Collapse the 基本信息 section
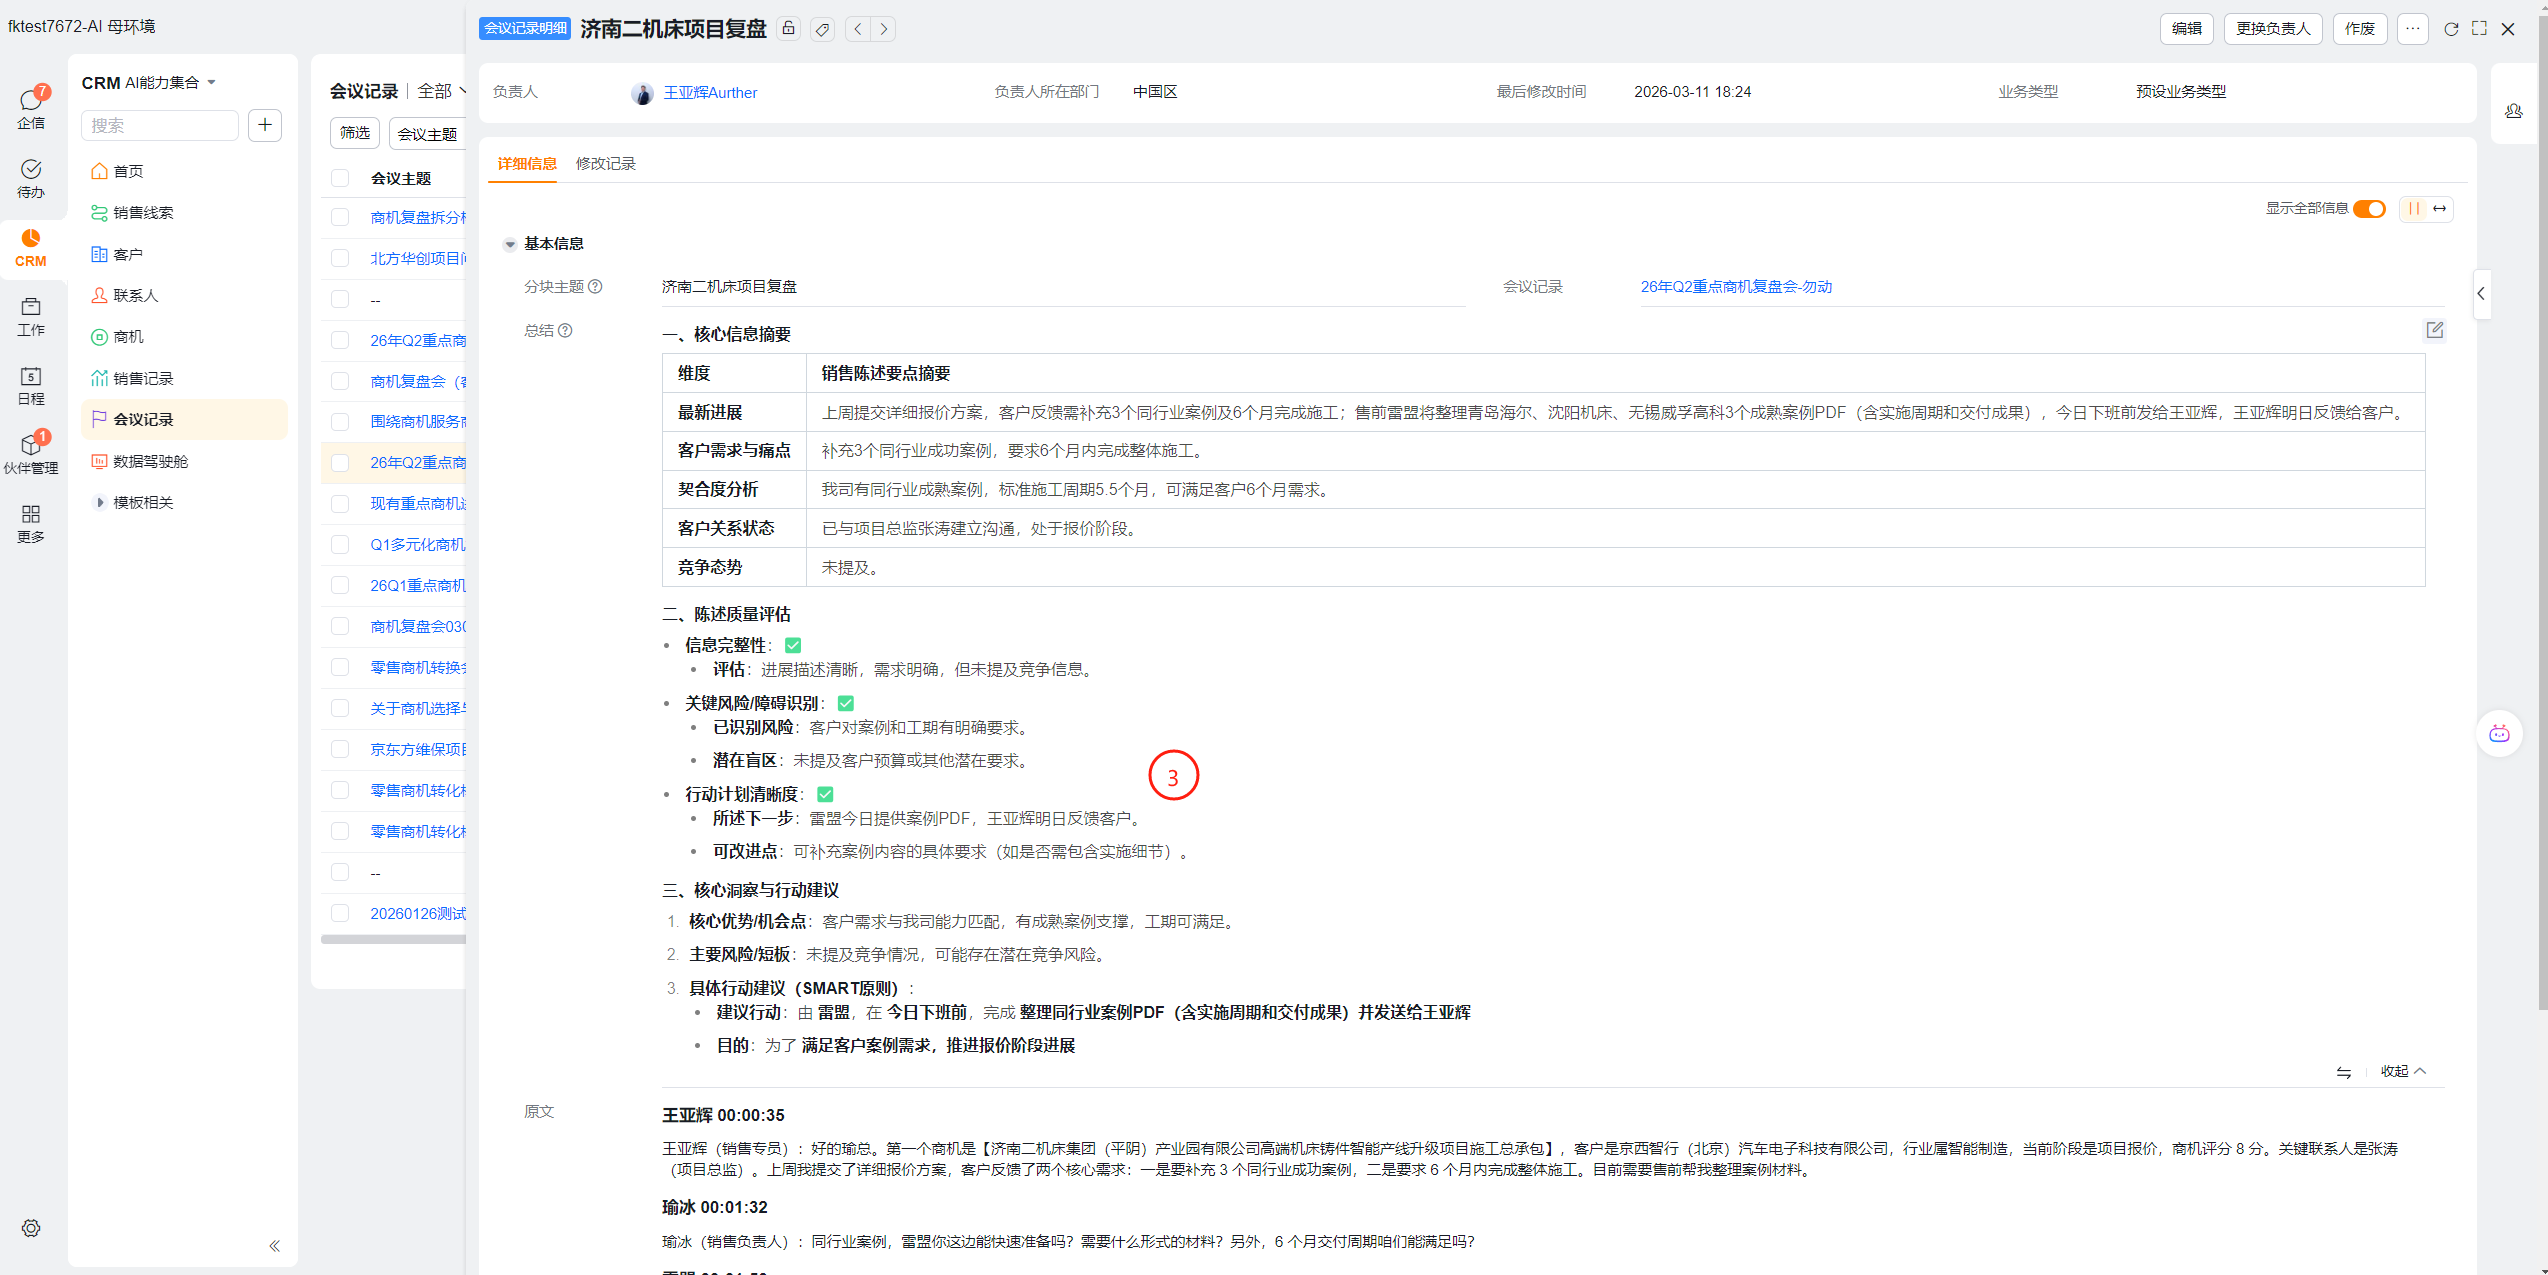 tap(510, 244)
